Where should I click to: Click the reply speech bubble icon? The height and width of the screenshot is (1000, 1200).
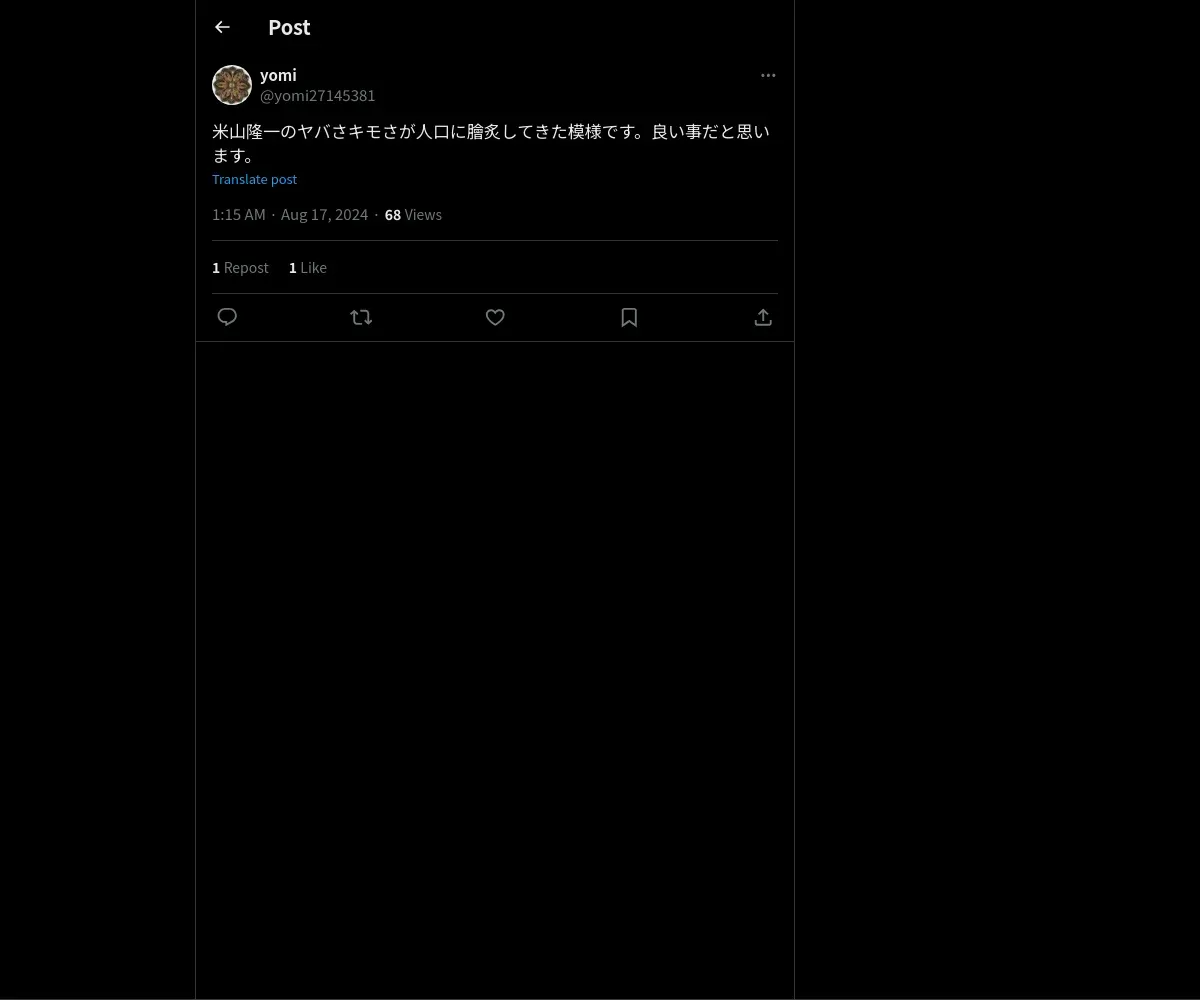tap(227, 317)
